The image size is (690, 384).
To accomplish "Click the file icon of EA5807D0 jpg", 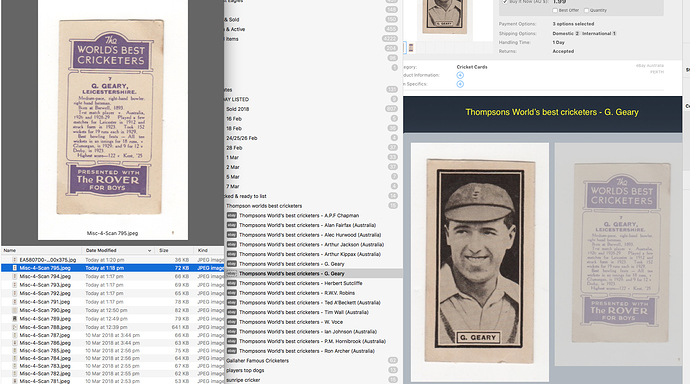I will click(x=15, y=260).
